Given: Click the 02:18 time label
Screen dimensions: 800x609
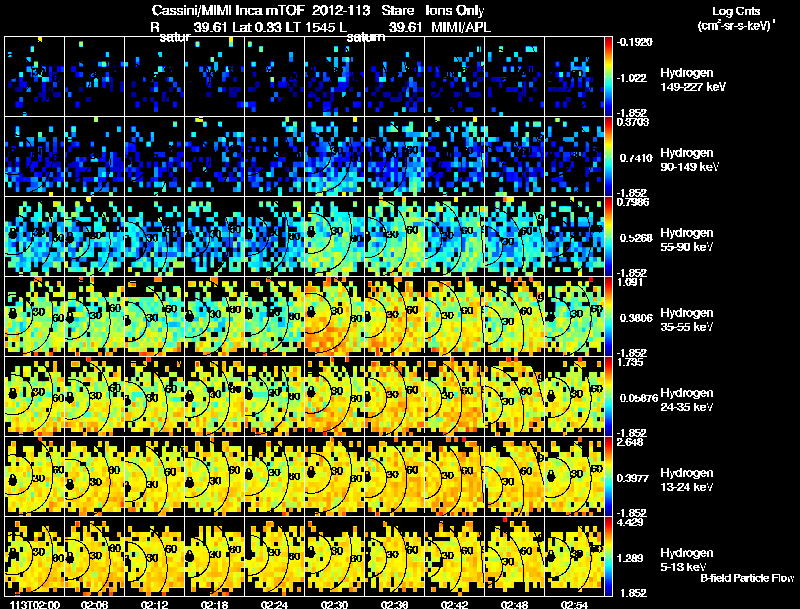Looking at the screenshot, I should click(214, 604).
